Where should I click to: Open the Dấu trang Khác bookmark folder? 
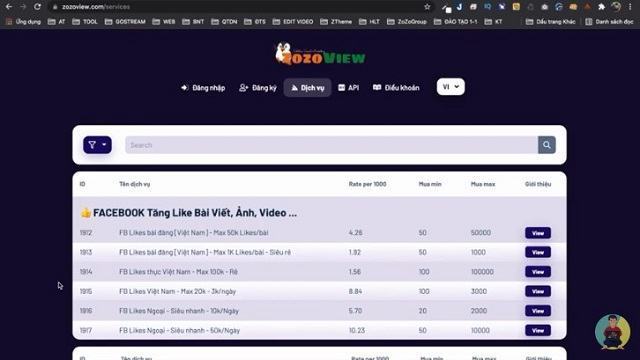coord(551,22)
